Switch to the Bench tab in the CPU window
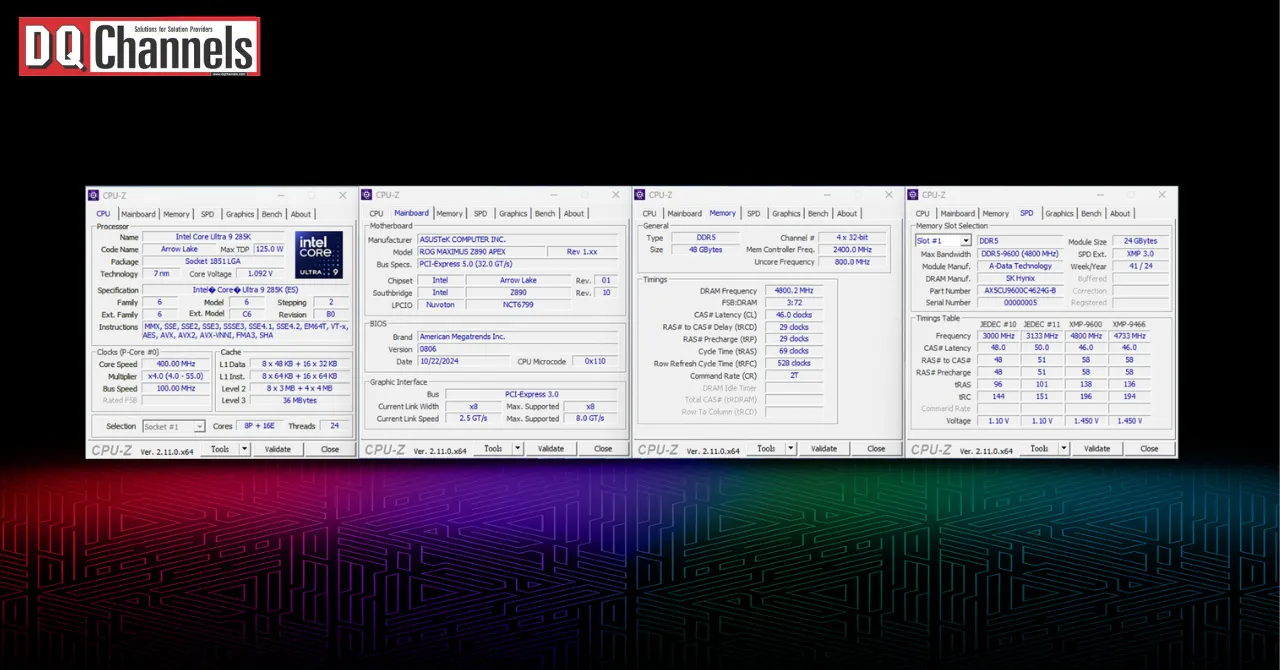Viewport: 1280px width, 670px height. tap(272, 213)
